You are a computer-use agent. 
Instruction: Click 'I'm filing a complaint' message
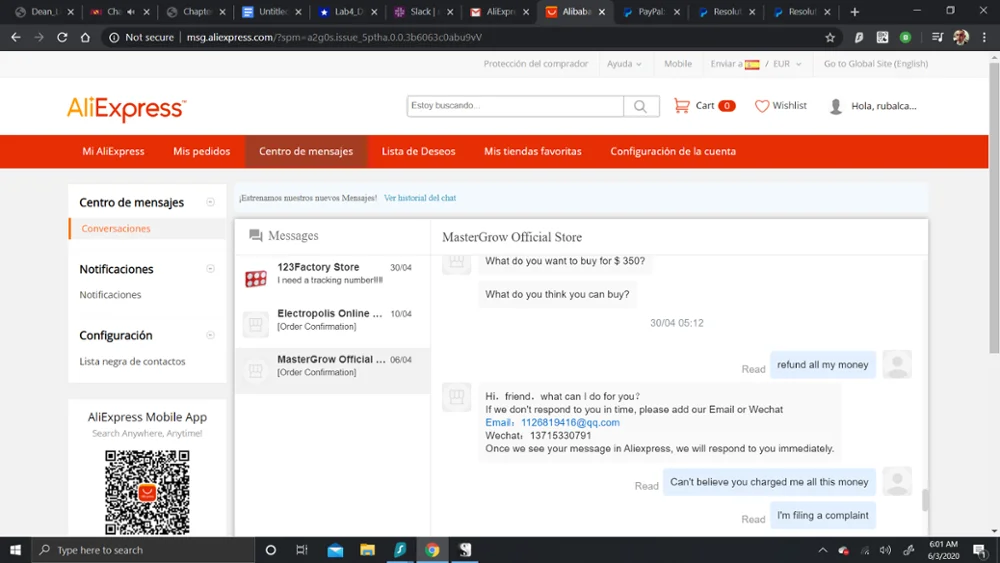[x=822, y=515]
